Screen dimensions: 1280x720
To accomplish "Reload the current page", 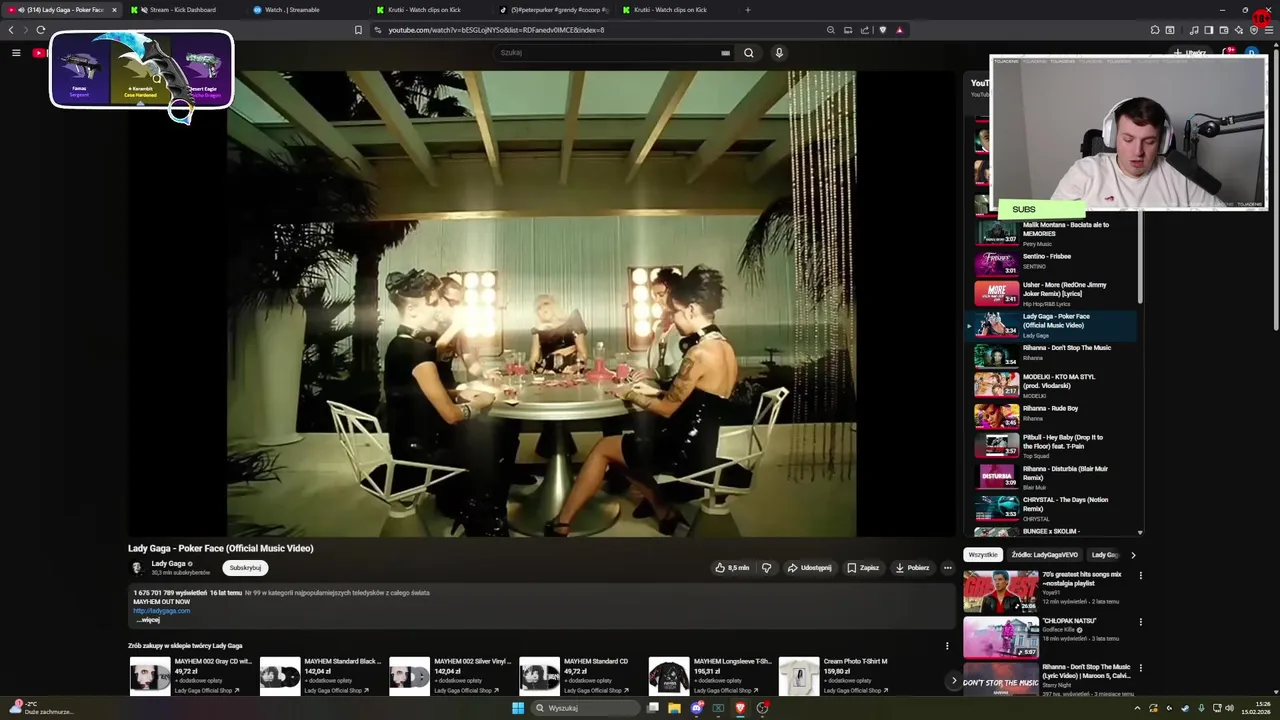I will pos(40,30).
